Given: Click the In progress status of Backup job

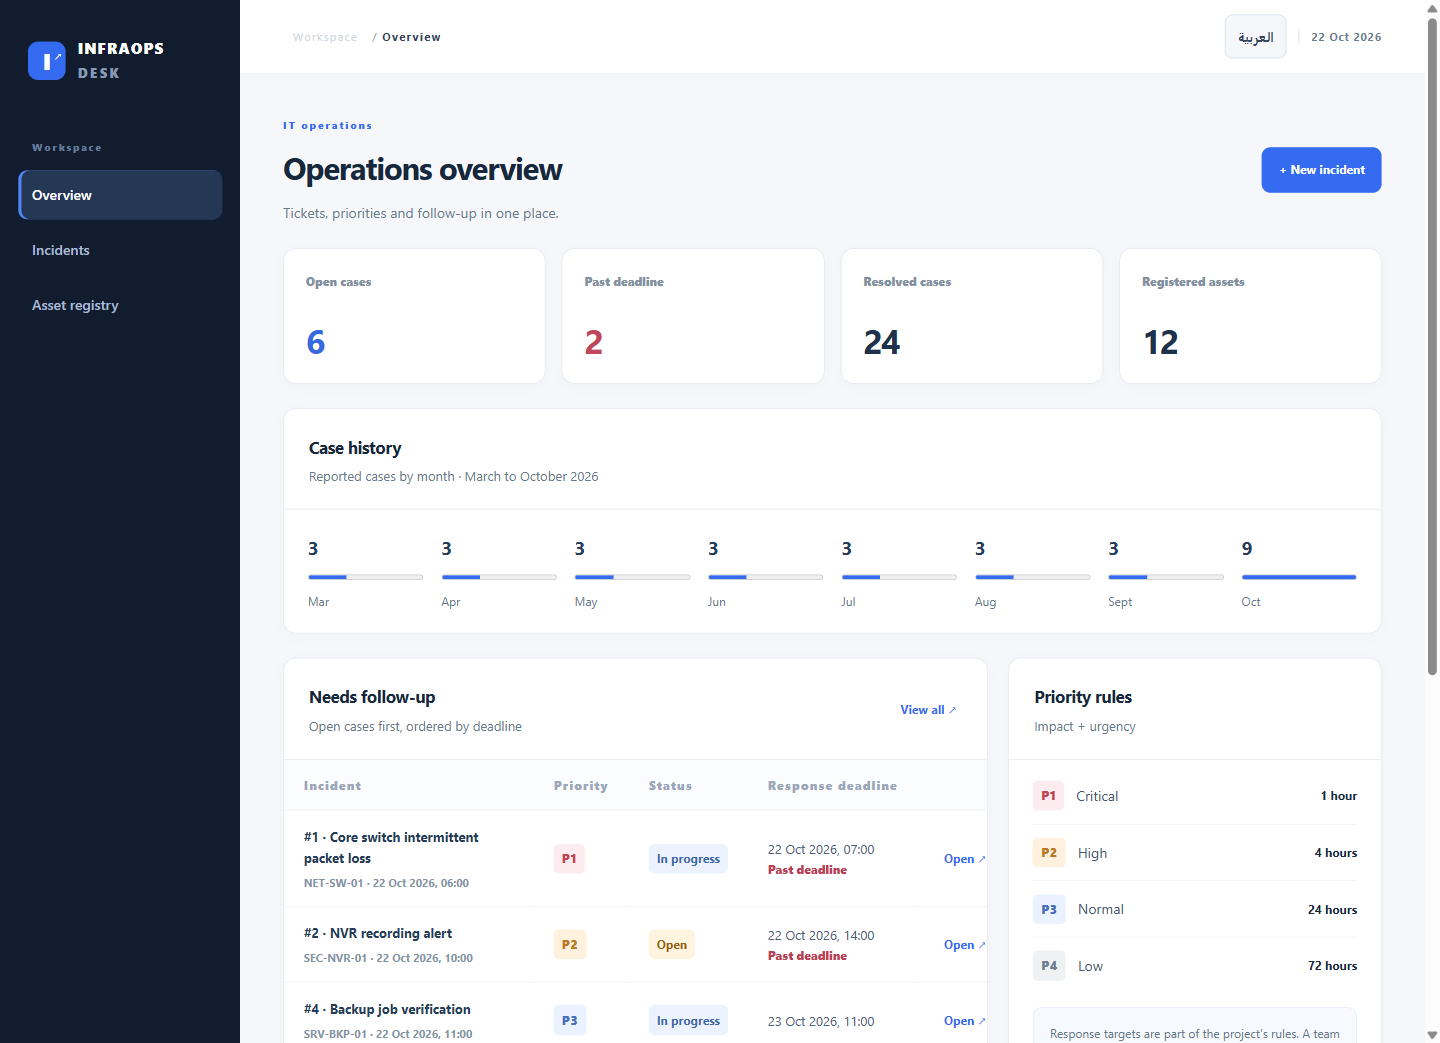Looking at the screenshot, I should click(688, 1021).
